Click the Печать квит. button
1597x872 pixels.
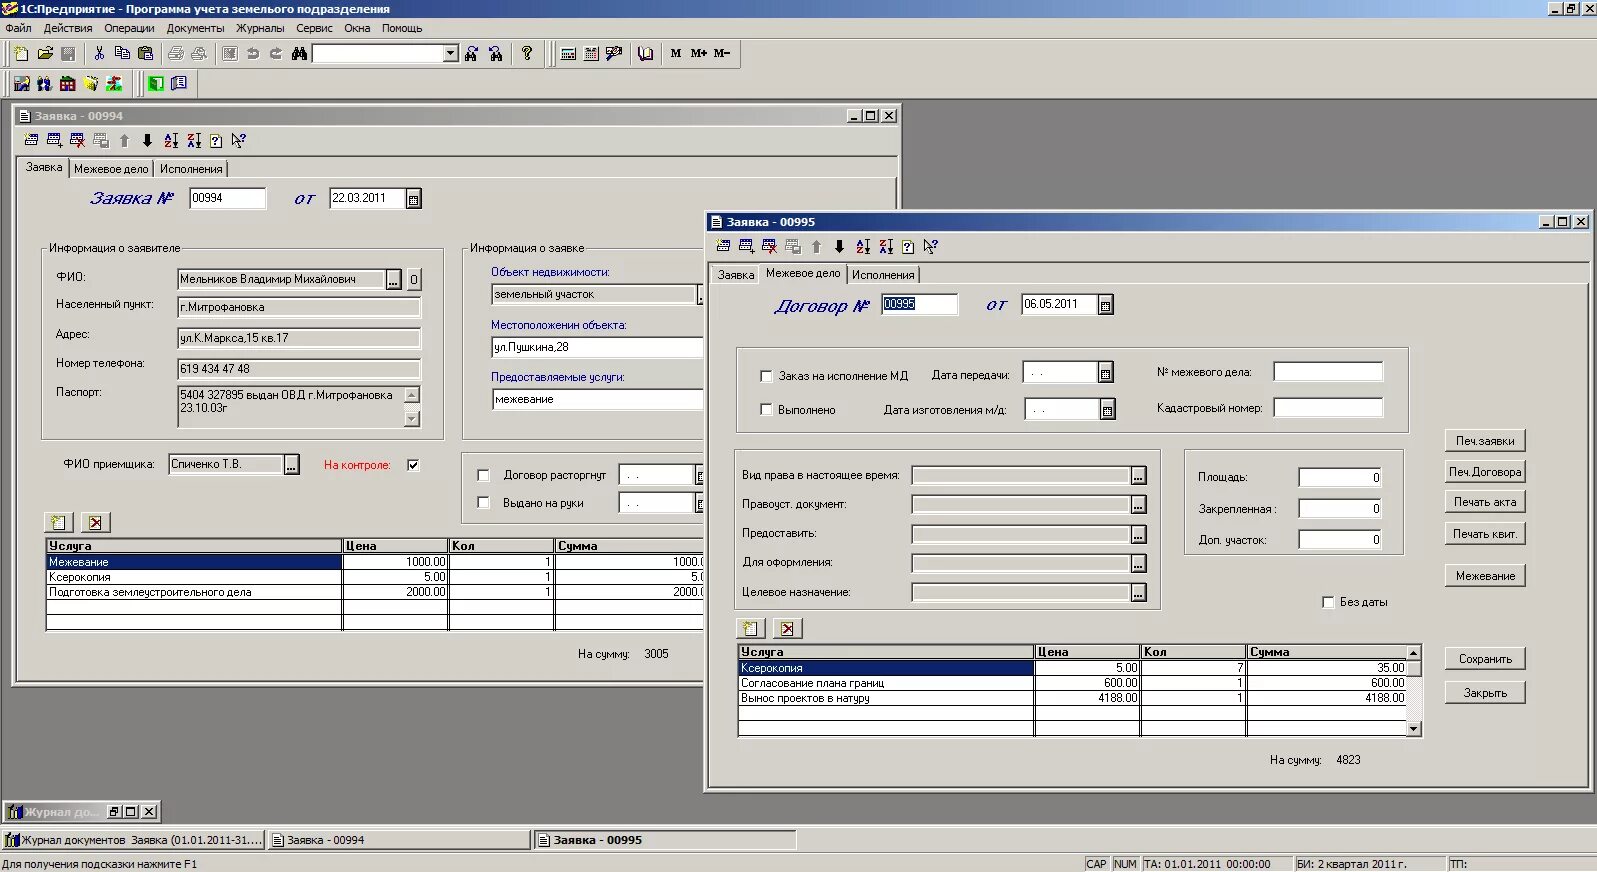tap(1485, 534)
